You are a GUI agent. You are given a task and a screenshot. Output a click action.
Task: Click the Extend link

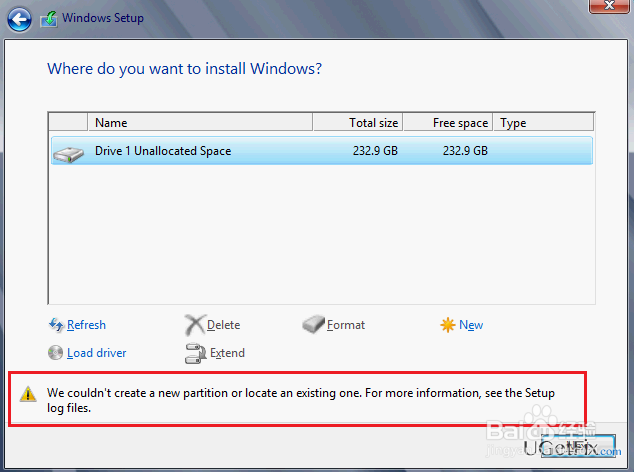[227, 353]
